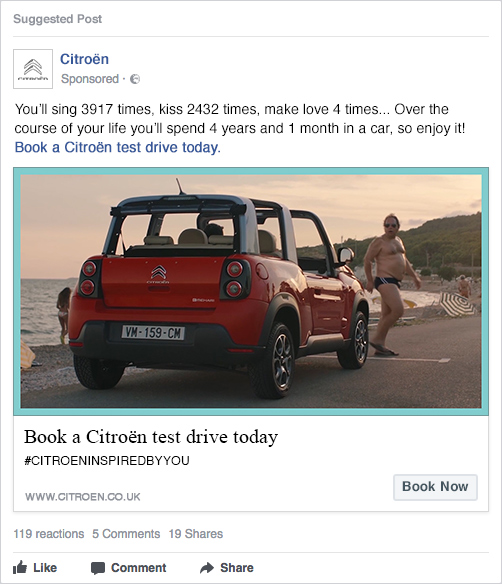502x584 pixels.
Task: Click the Like button text
Action: [45, 568]
